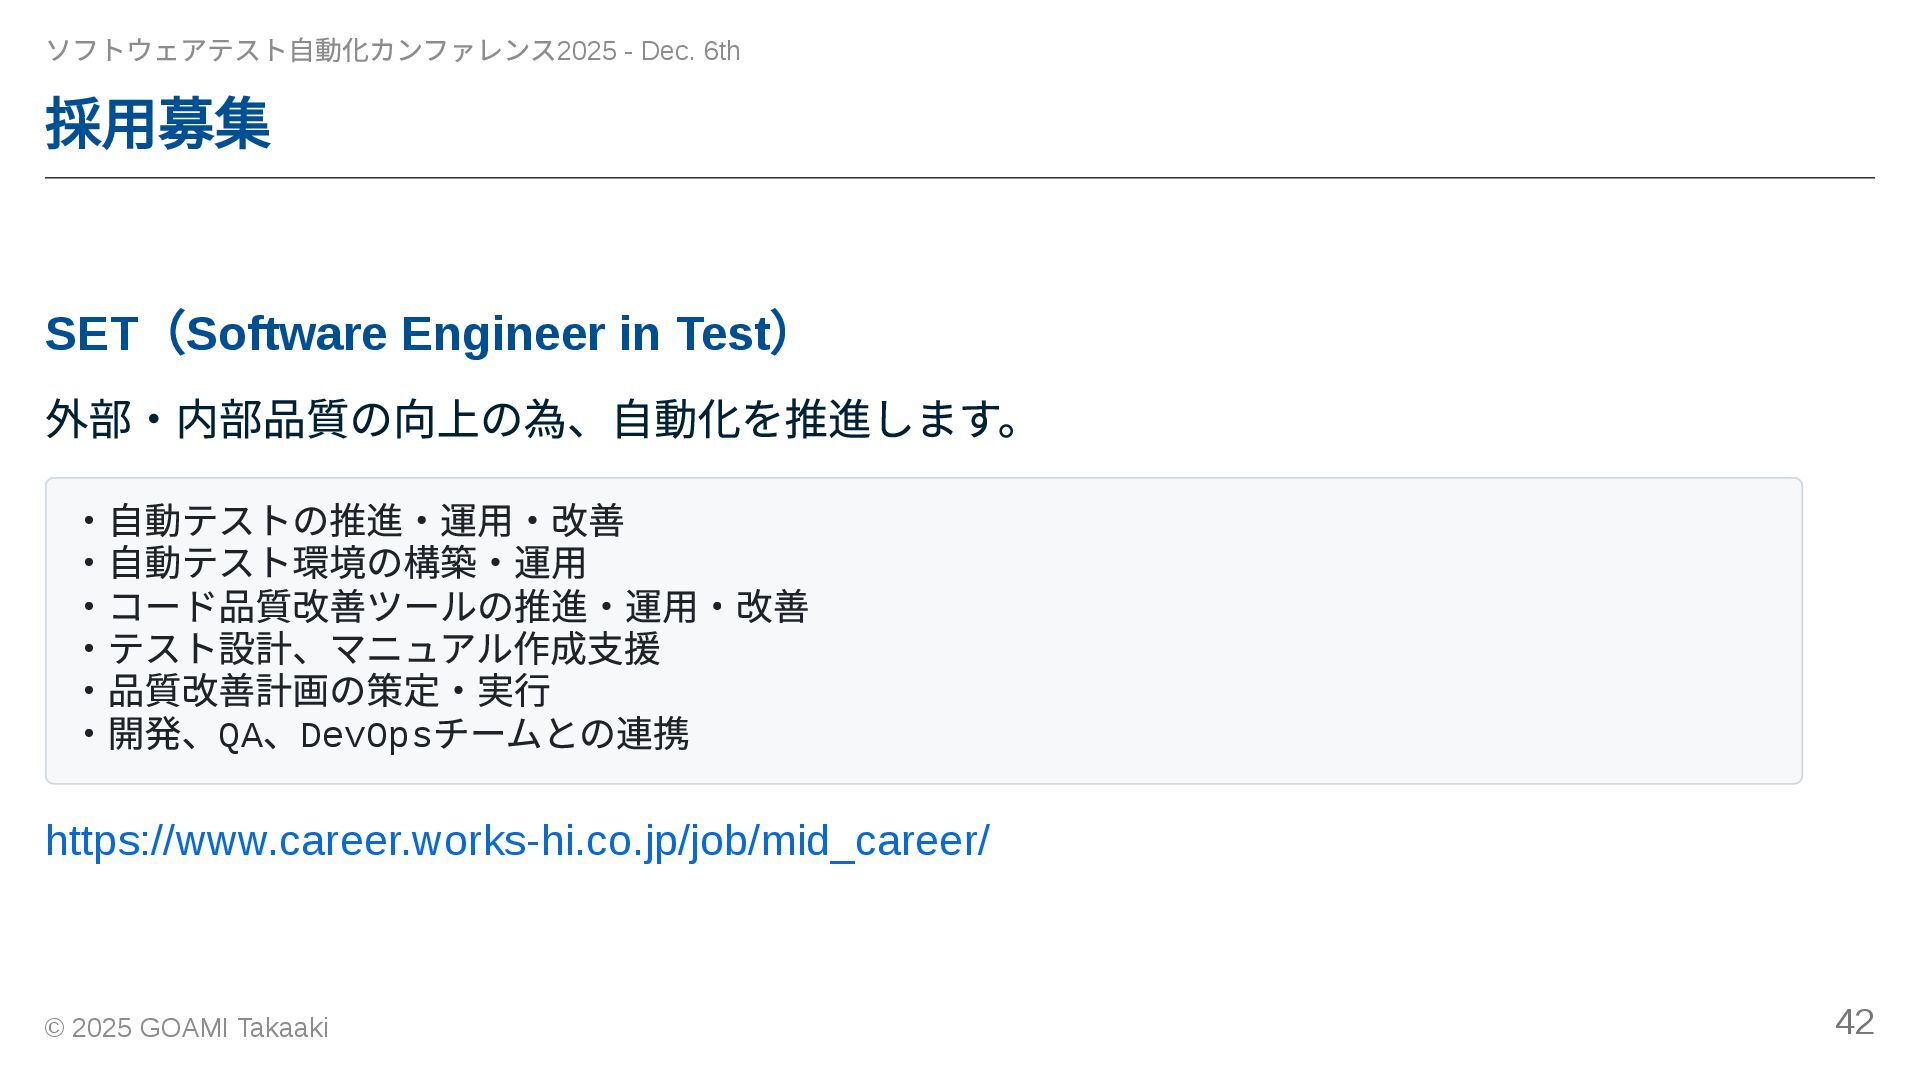Click the 採用募集 slide title
The image size is (1920, 1080).
158,124
